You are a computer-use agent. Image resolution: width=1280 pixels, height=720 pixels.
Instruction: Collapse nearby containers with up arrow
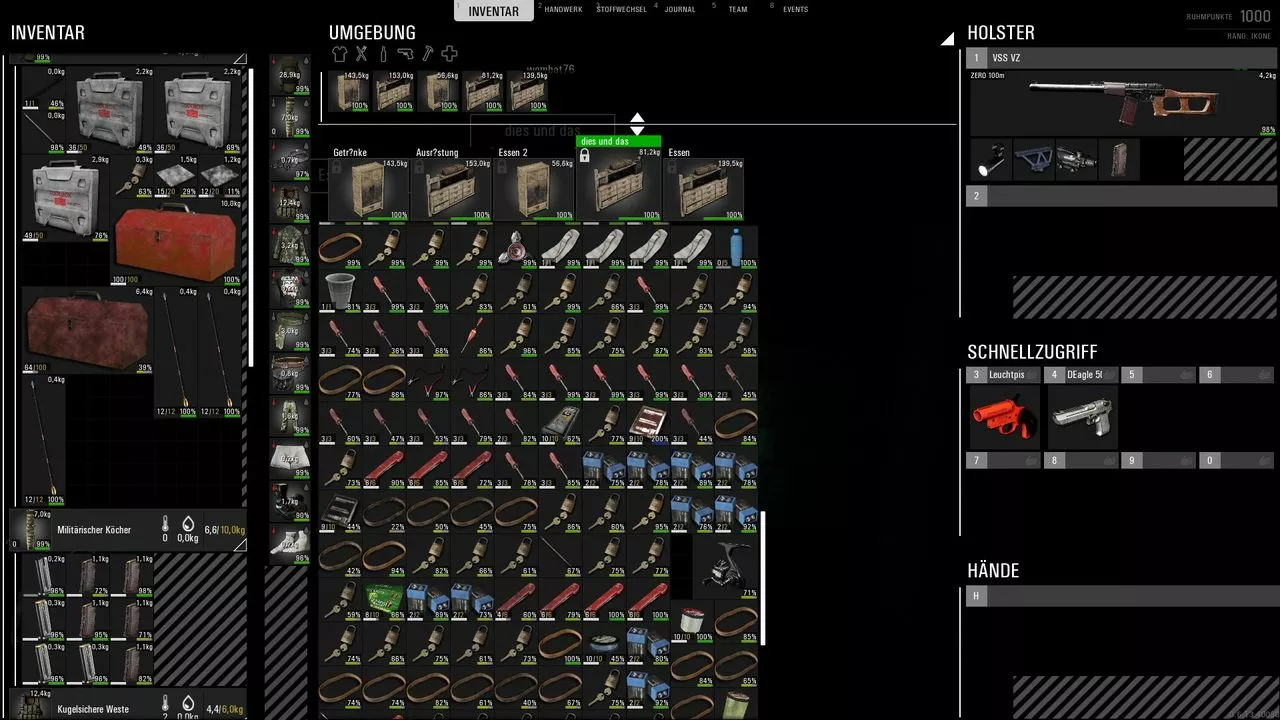point(637,118)
